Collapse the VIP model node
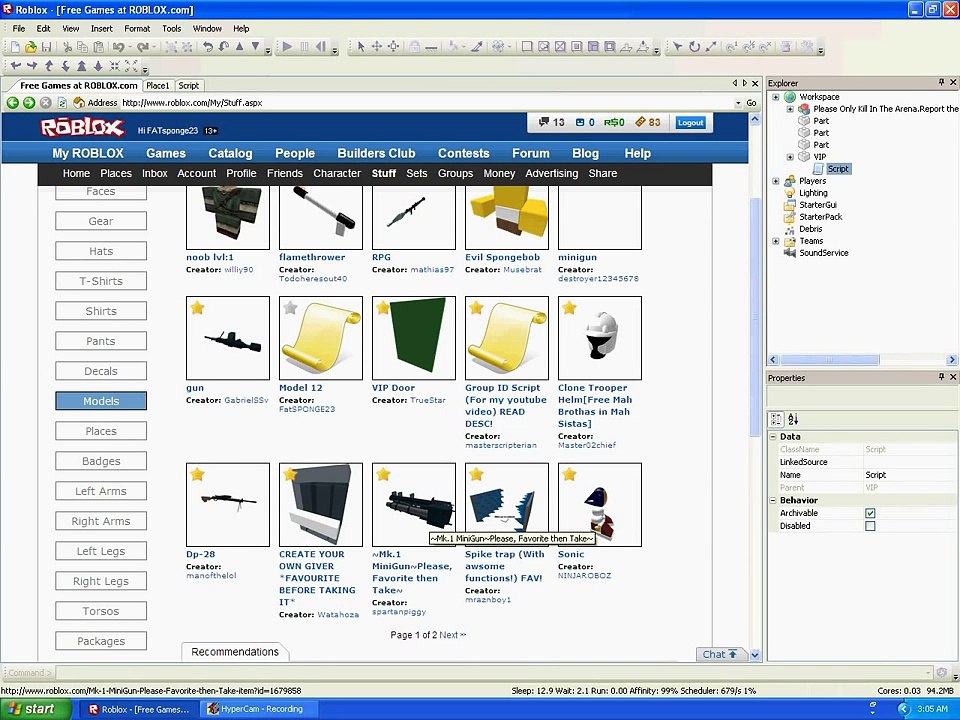This screenshot has height=720, width=960. pyautogui.click(x=790, y=157)
